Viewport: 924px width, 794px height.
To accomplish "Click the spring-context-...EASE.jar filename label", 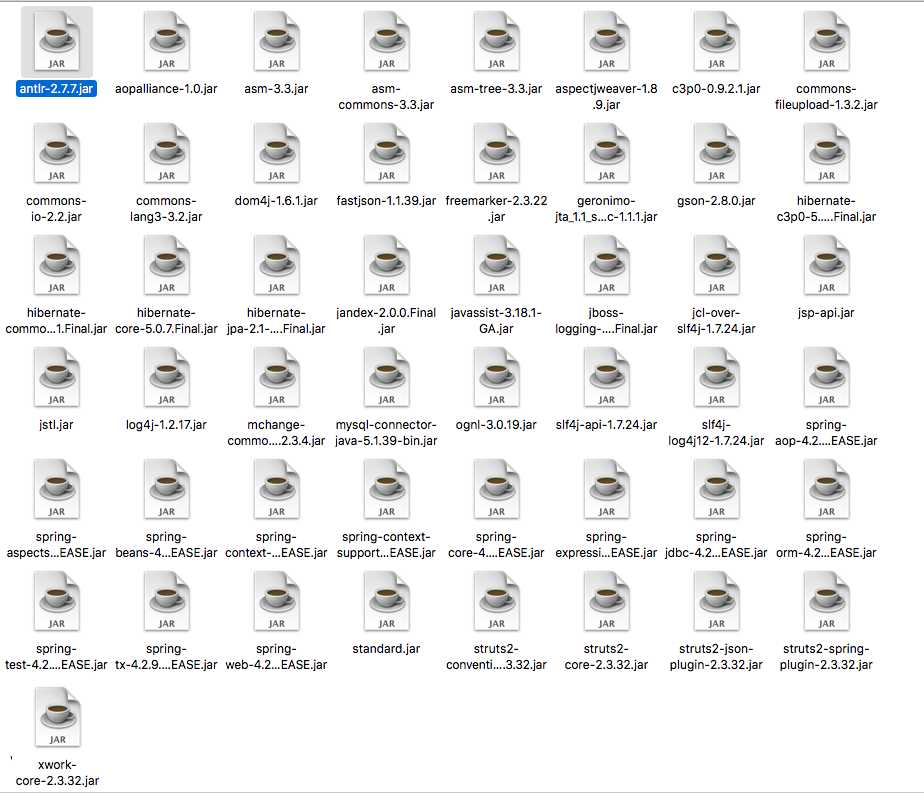I will click(x=276, y=545).
